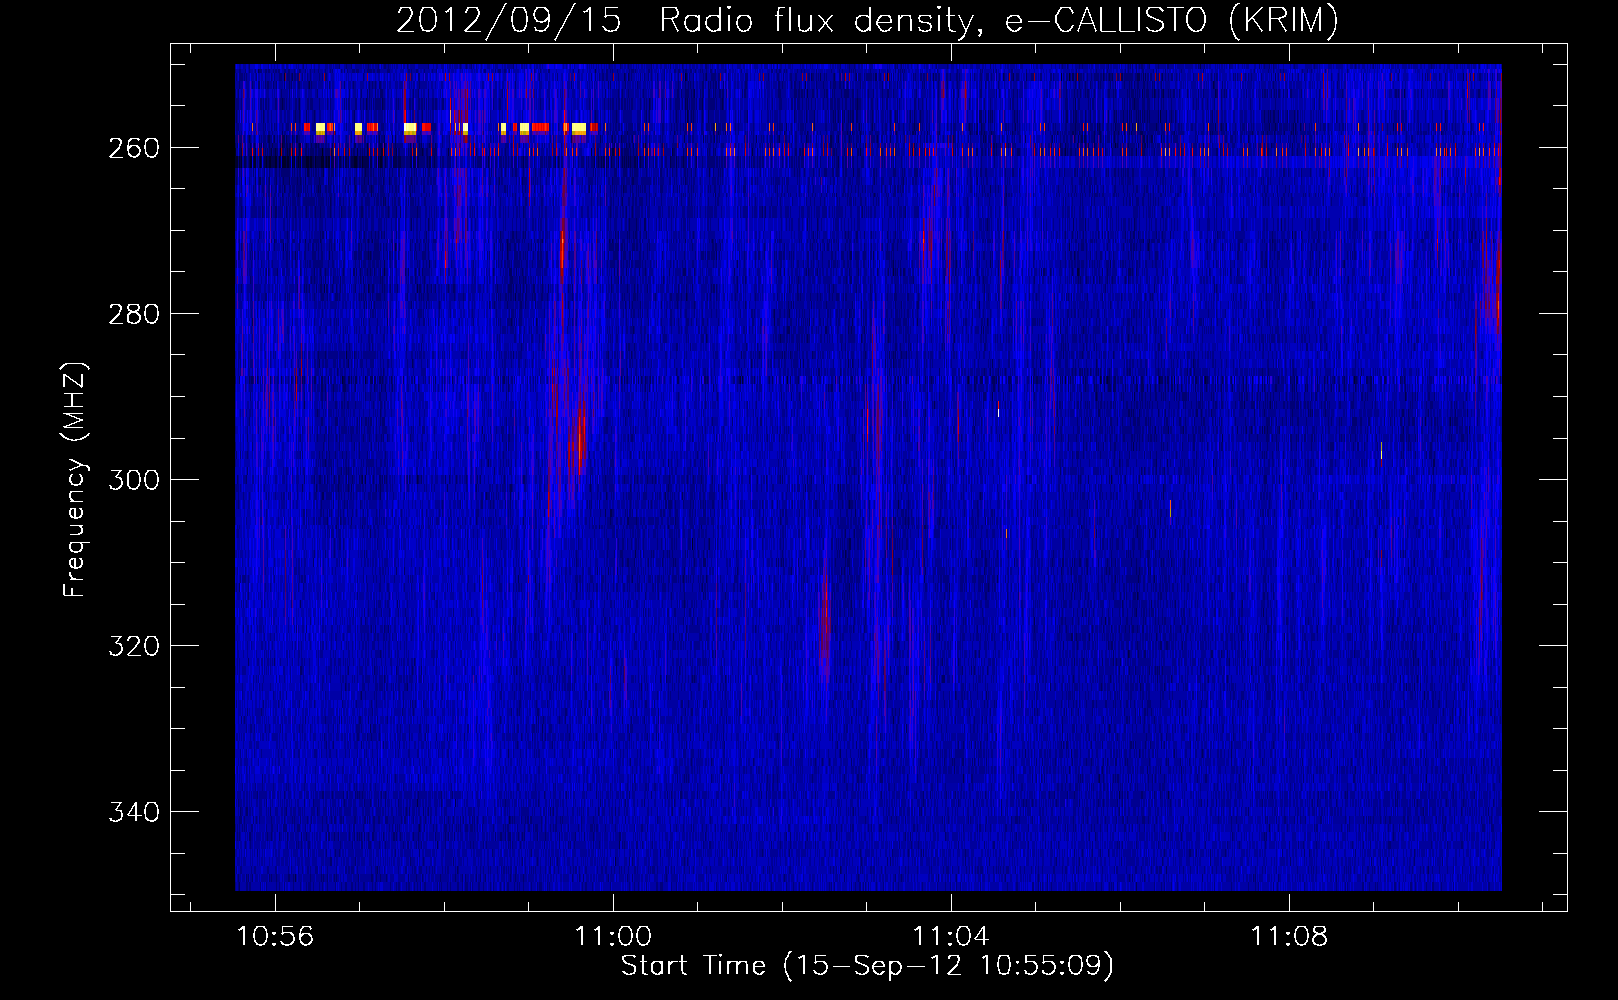Click the 'Frequency (MHZ)' y-axis label

tap(75, 479)
